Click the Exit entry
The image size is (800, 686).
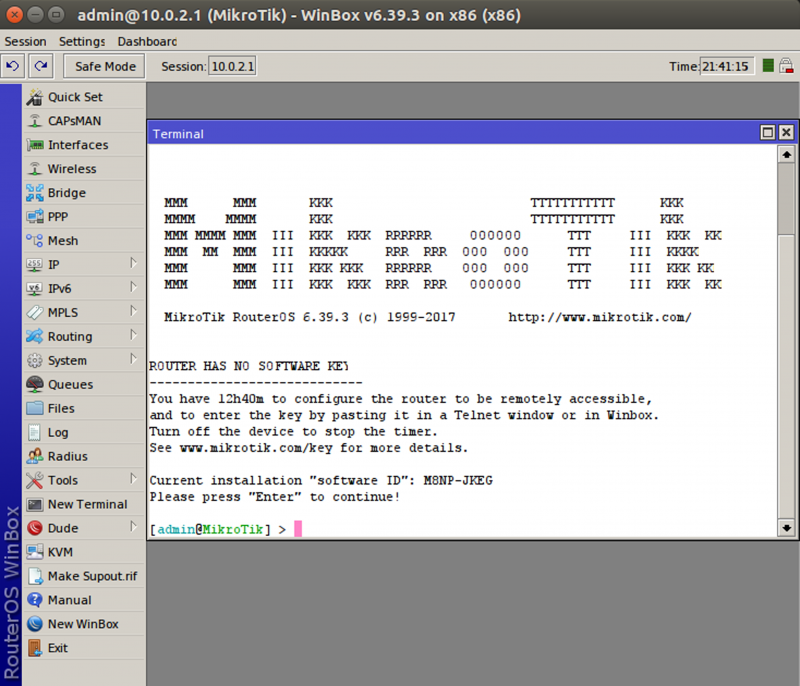click(84, 648)
